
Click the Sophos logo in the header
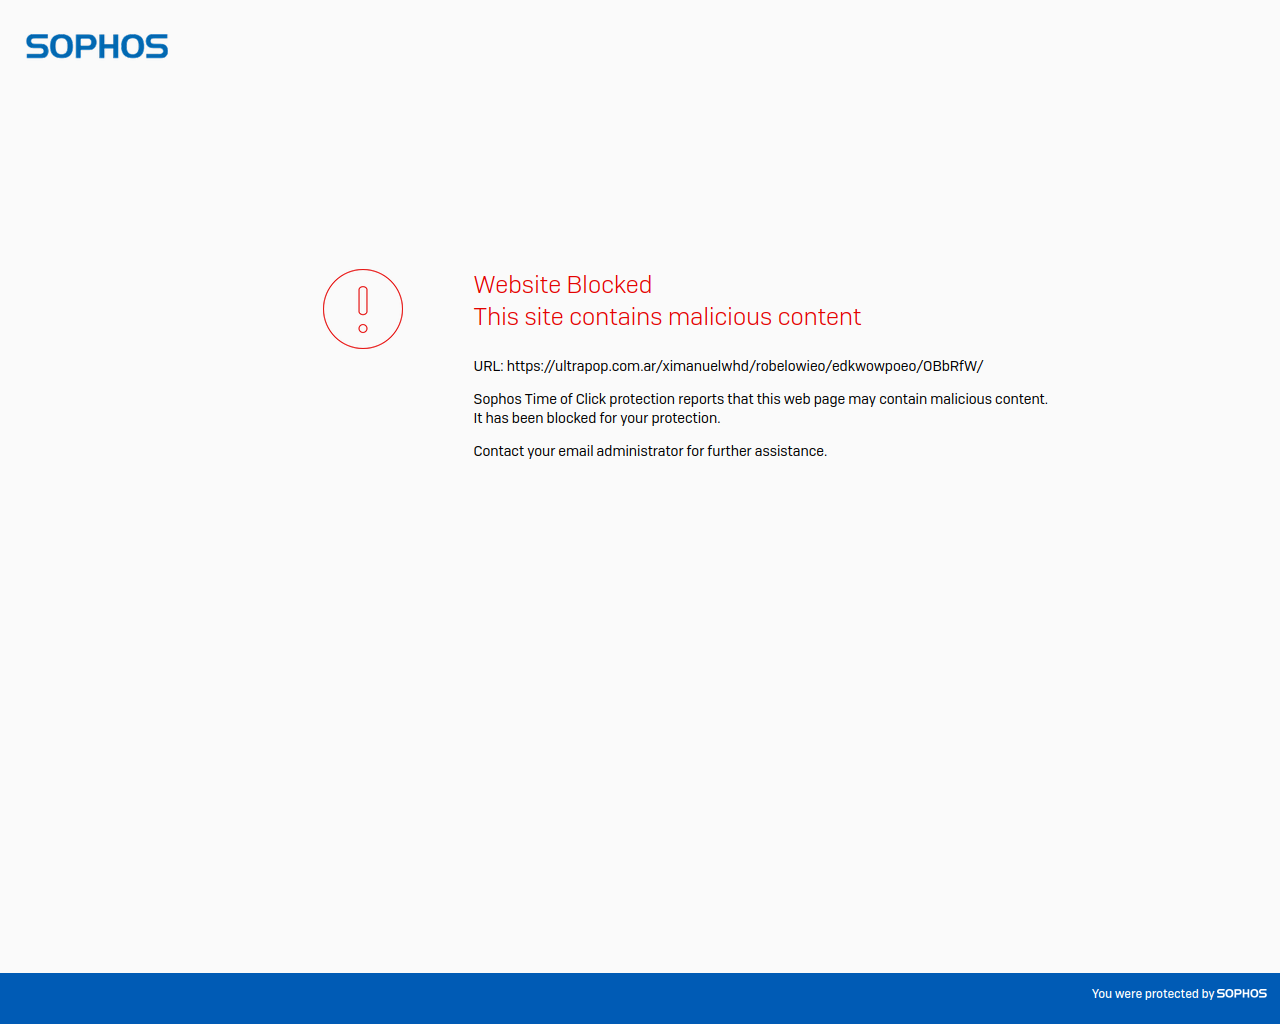pos(97,47)
